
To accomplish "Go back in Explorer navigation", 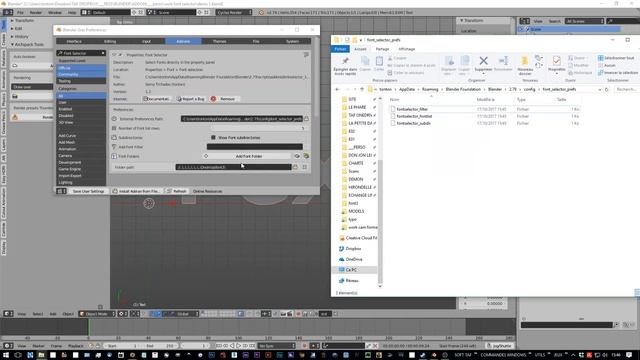I will click(x=337, y=89).
